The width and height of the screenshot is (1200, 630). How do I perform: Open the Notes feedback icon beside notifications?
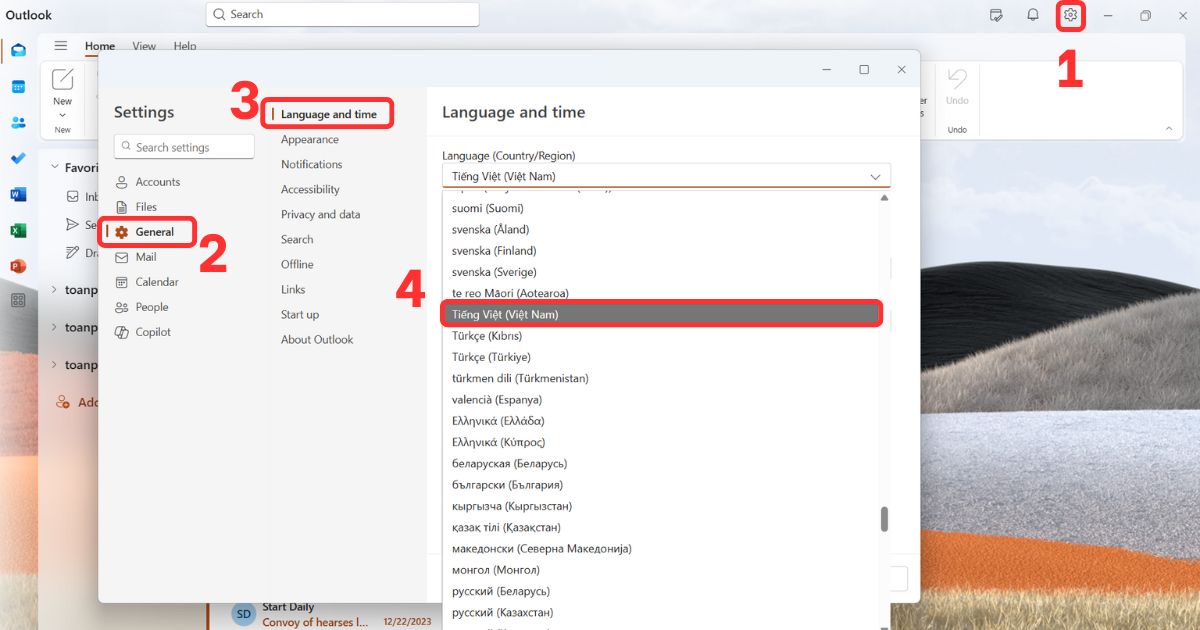pos(996,15)
